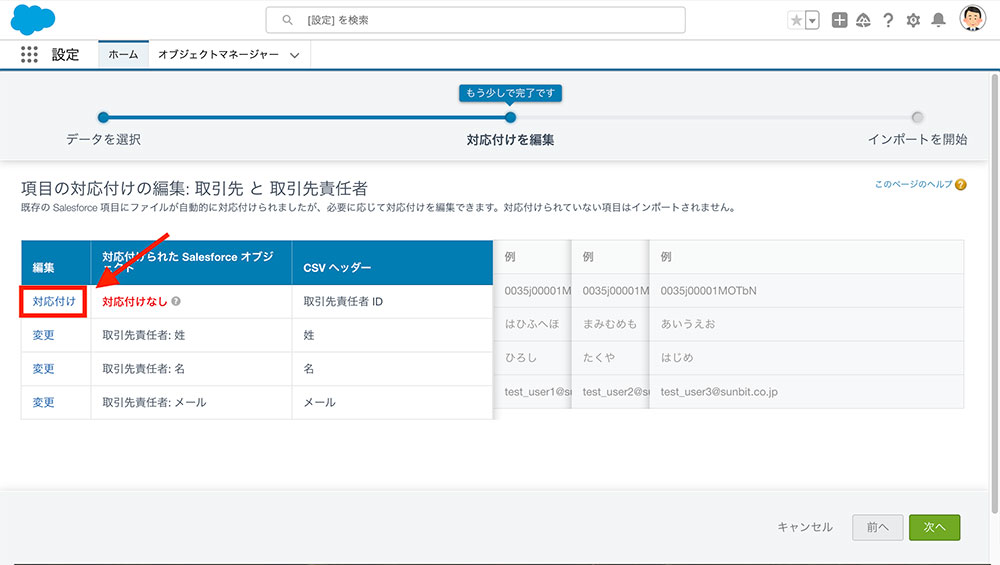Expand the オブジェクトマネージャー chevron menu

[295, 55]
